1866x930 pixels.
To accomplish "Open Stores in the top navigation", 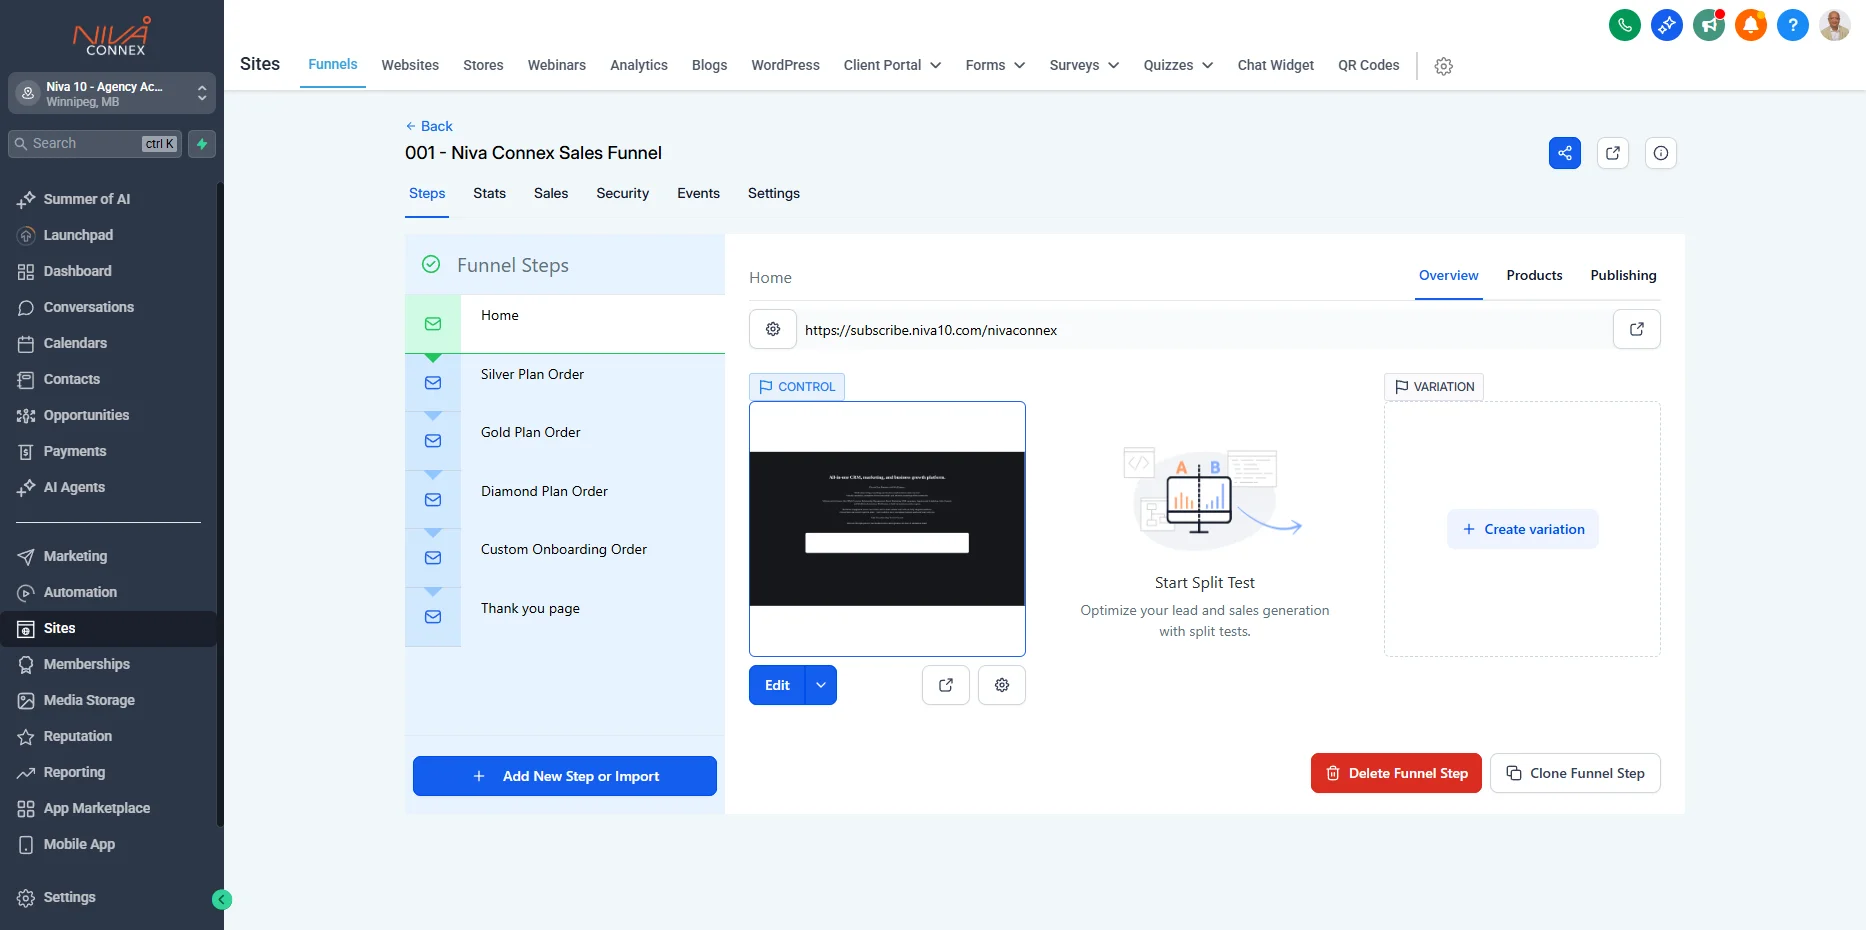I will [x=483, y=65].
